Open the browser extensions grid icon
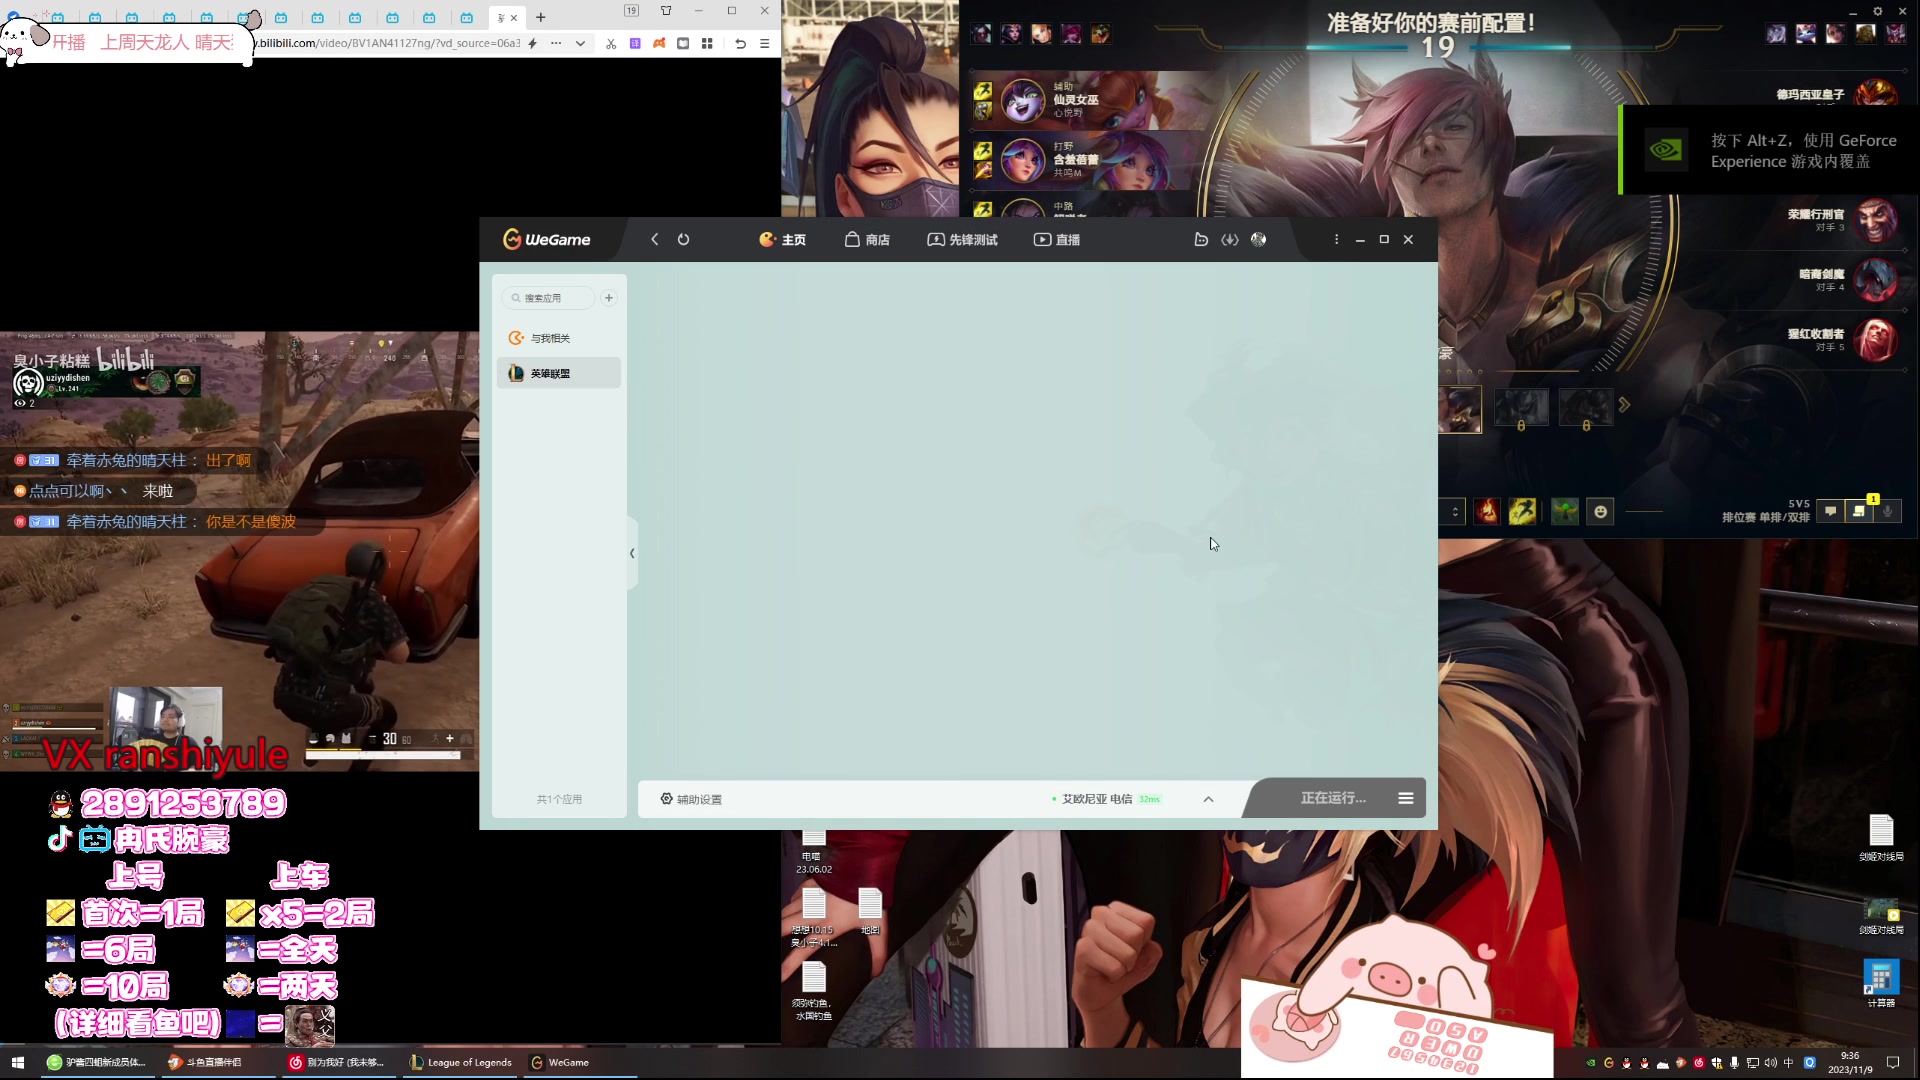This screenshot has width=1920, height=1080. (707, 43)
